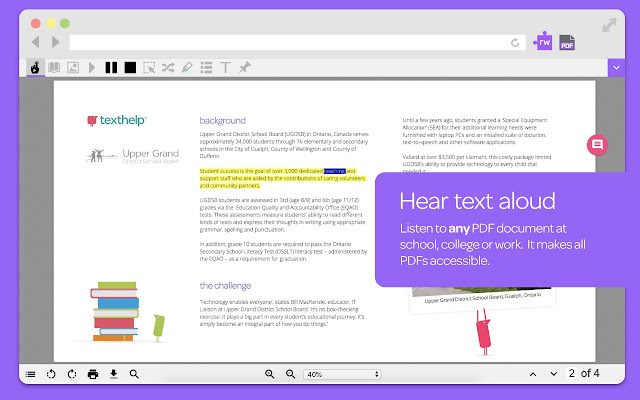Click the browser back arrow
The image size is (640, 400).
36,42
